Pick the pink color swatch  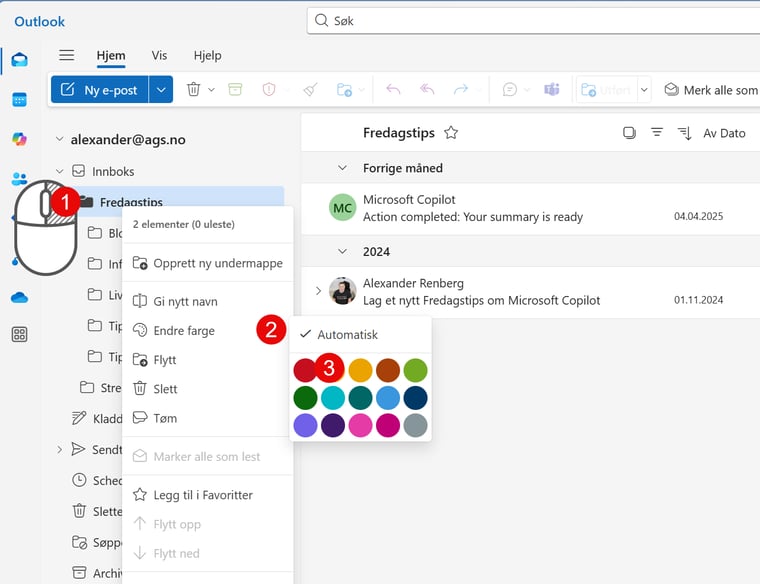pyautogui.click(x=361, y=426)
